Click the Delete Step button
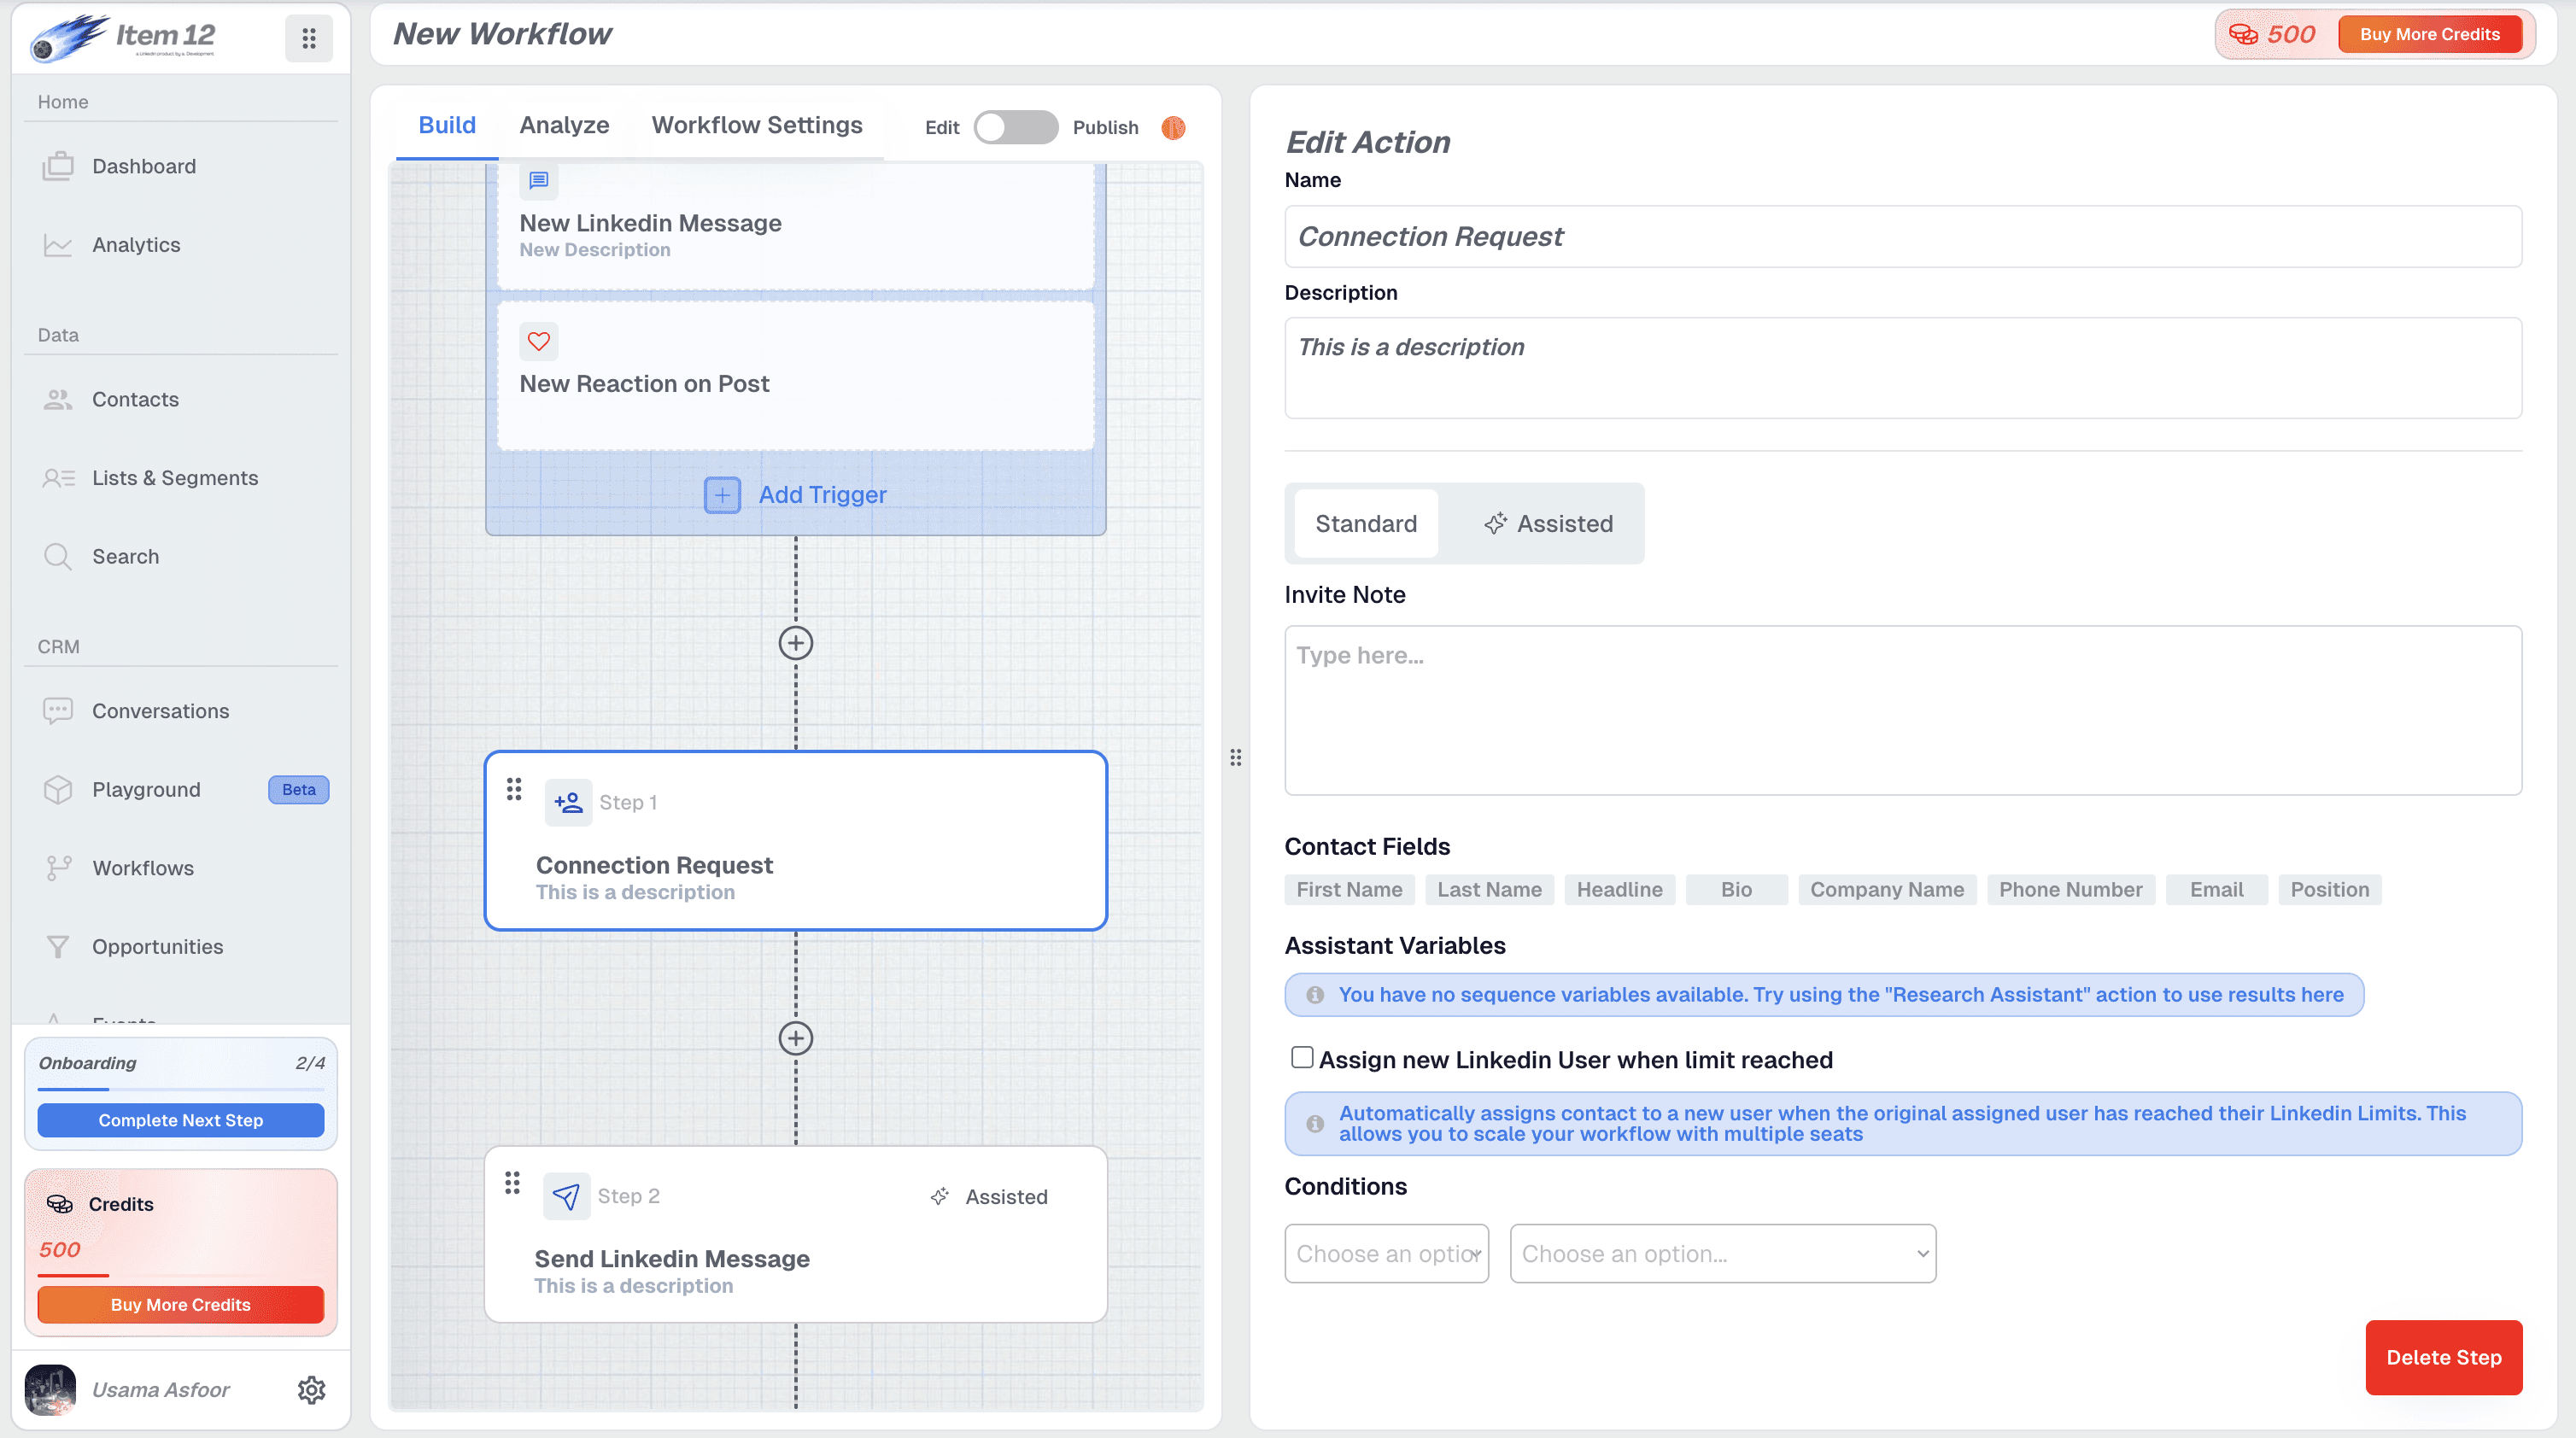 (2443, 1357)
